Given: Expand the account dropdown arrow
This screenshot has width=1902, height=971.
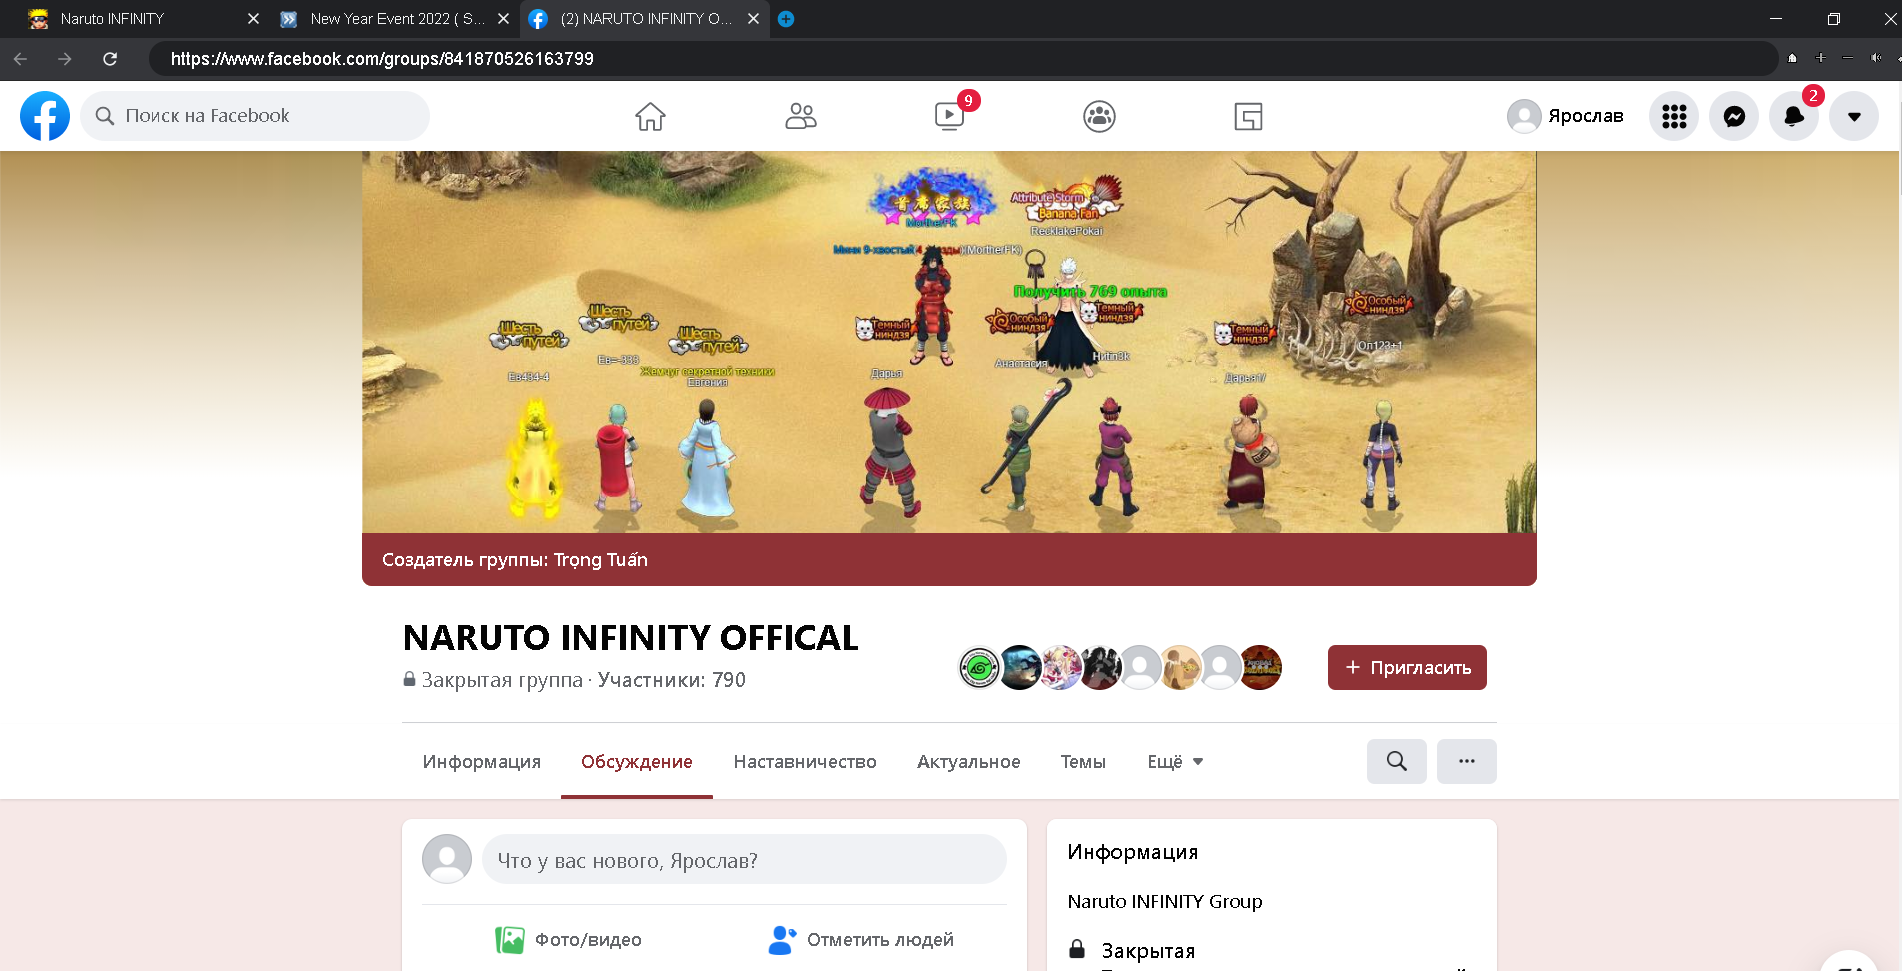Looking at the screenshot, I should pos(1854,116).
